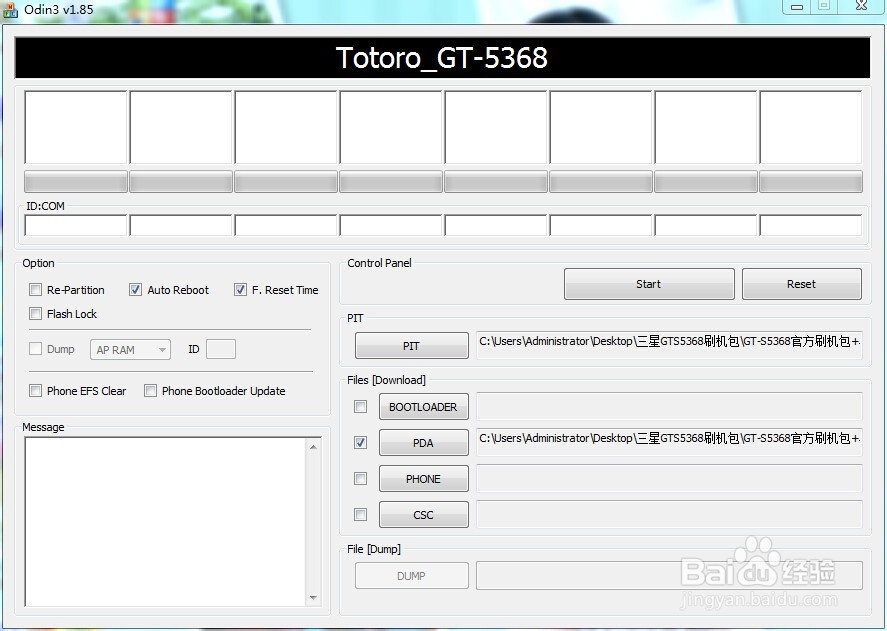Choose a BOOTLOADER file

point(424,407)
